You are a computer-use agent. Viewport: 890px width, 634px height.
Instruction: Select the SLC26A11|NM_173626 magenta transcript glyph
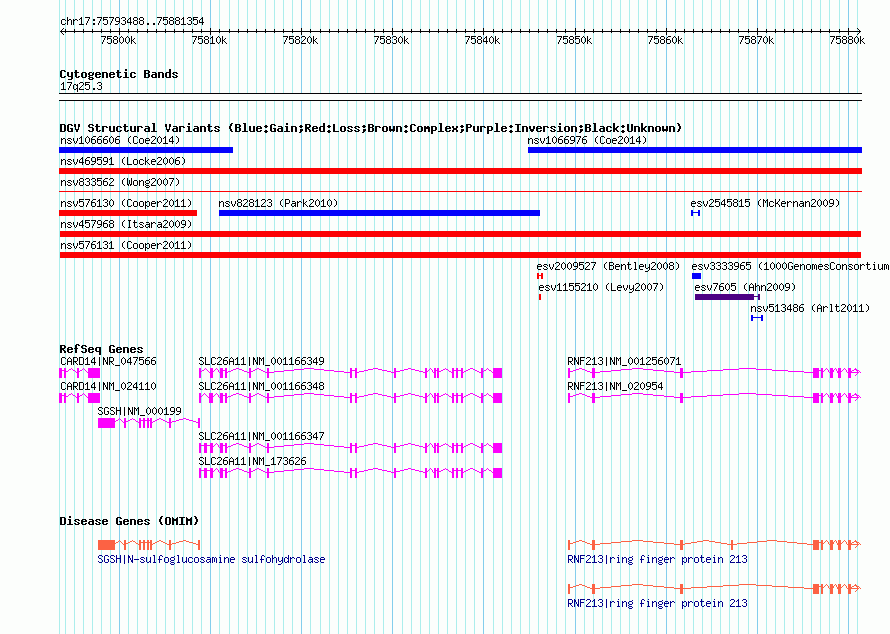(x=350, y=473)
